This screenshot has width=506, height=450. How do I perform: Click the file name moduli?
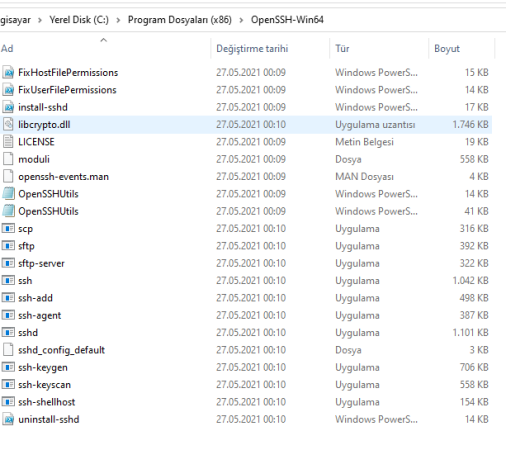[x=34, y=159]
